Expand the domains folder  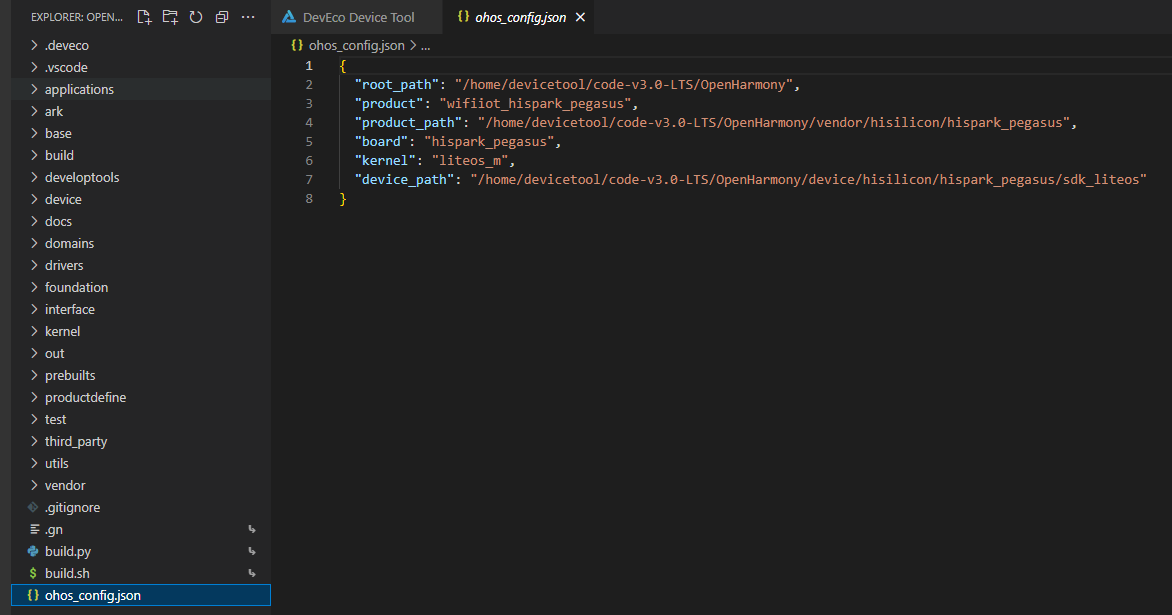[x=141, y=244]
